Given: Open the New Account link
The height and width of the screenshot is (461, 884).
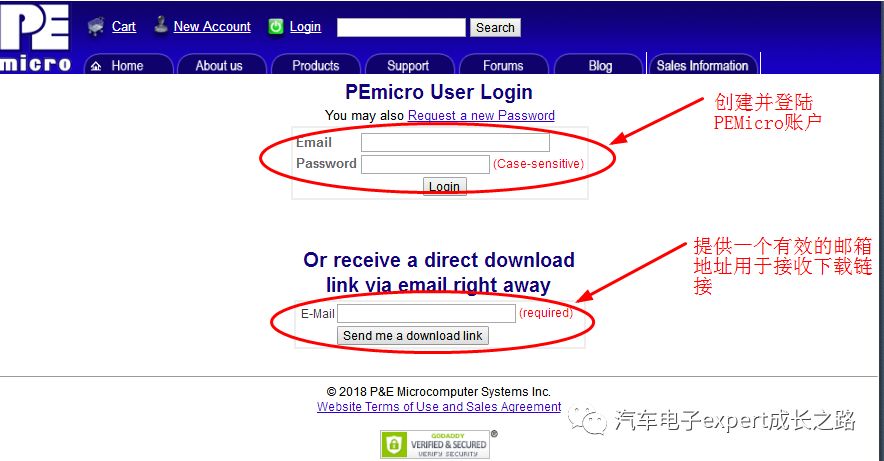Looking at the screenshot, I should pyautogui.click(x=212, y=26).
